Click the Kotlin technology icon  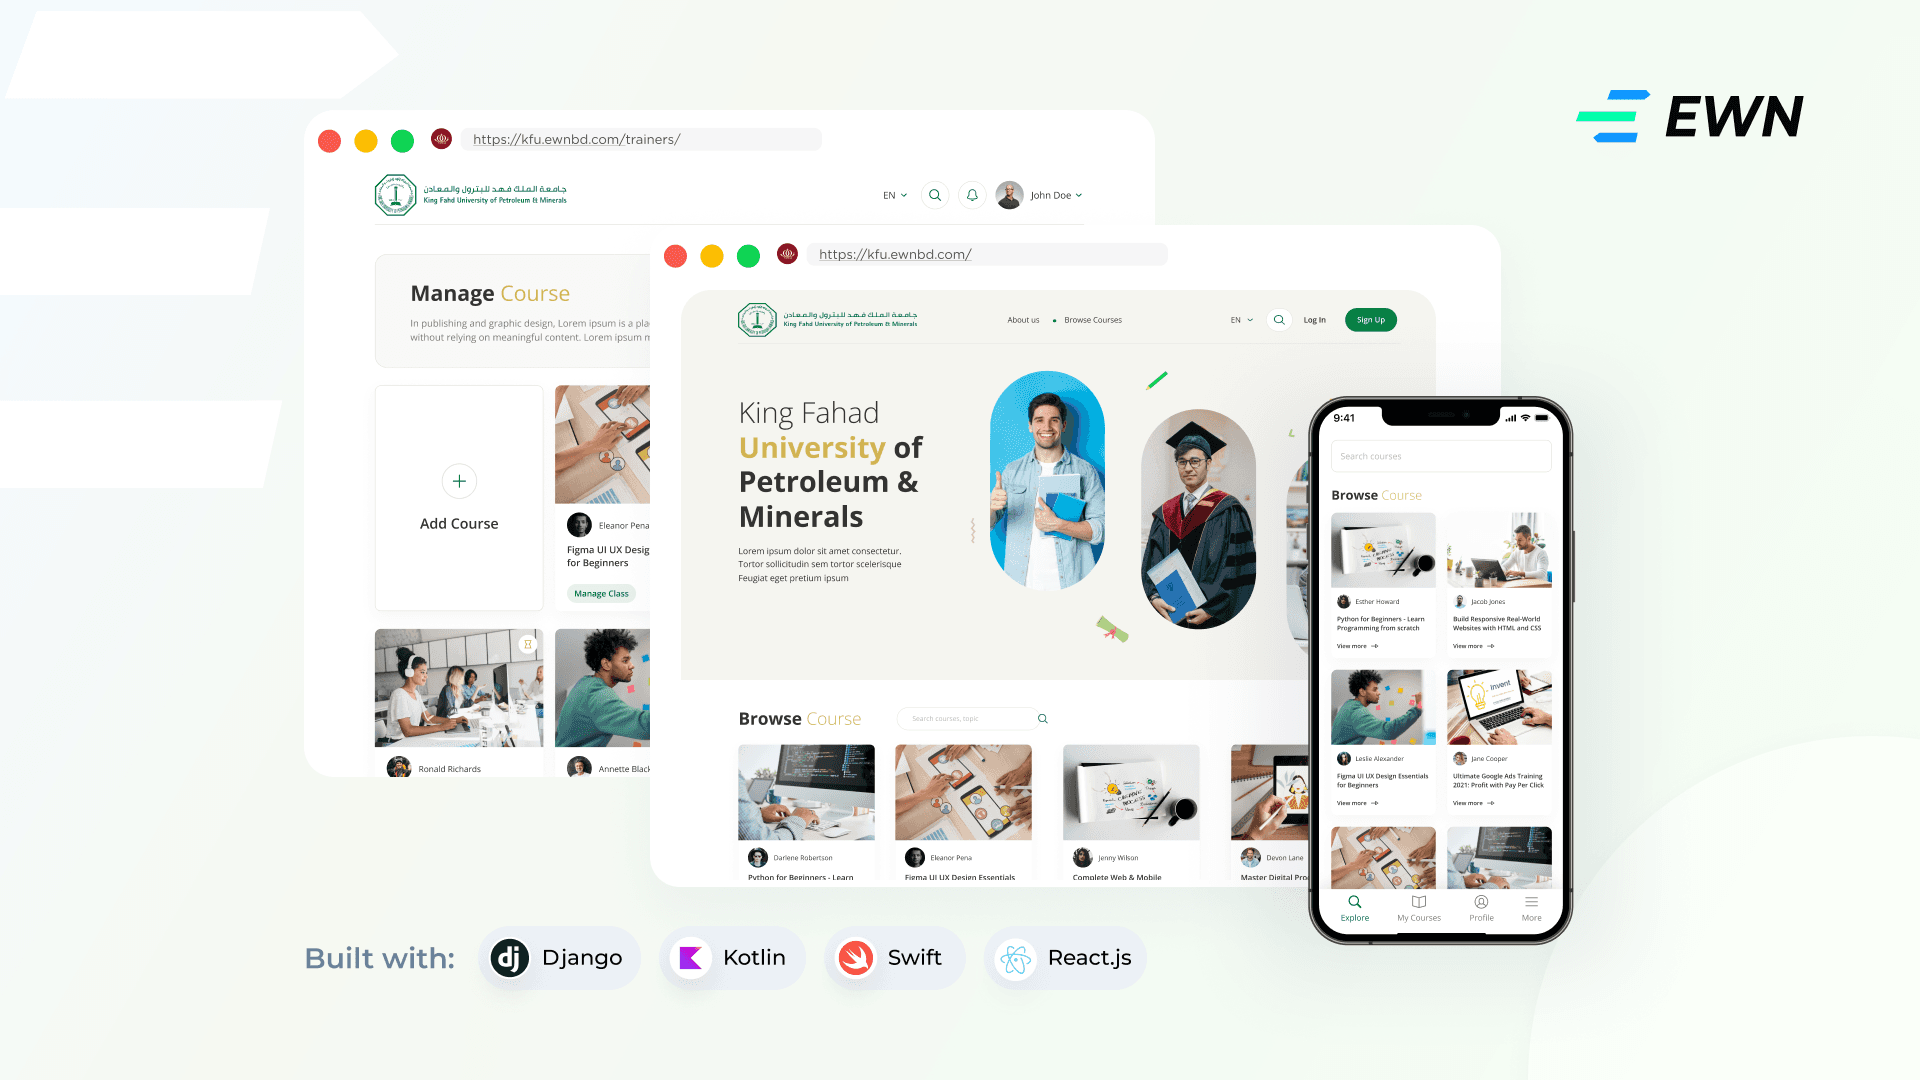pos(686,957)
